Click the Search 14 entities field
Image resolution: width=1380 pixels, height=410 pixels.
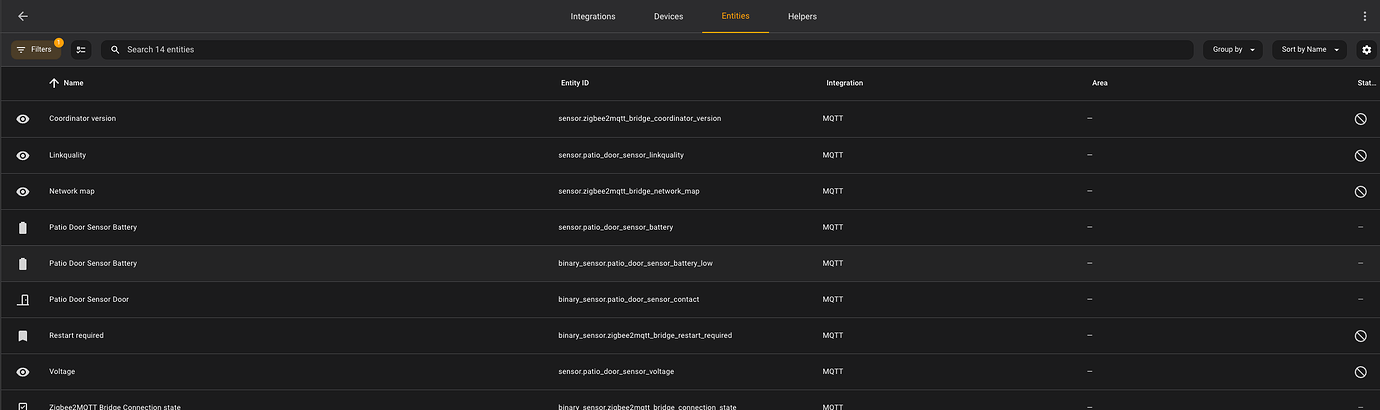[647, 49]
